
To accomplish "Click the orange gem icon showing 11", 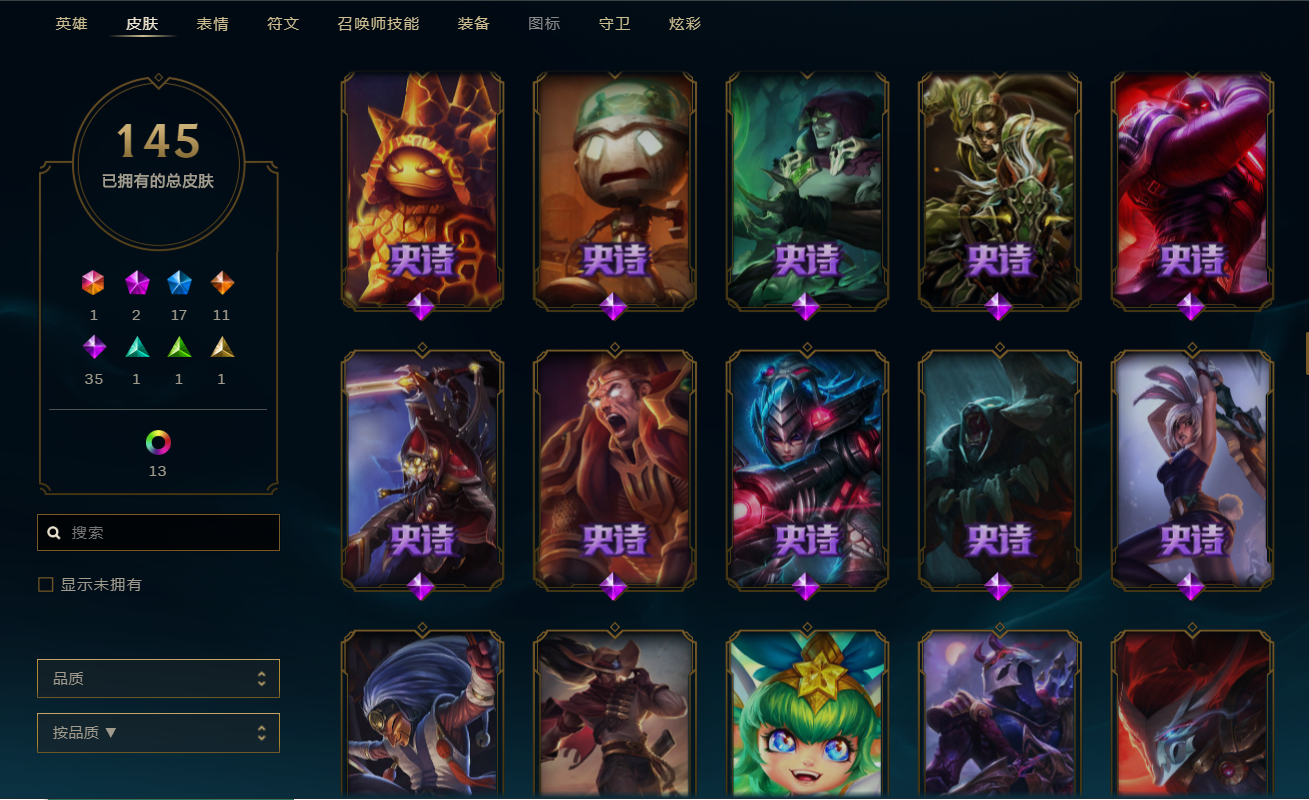I will coord(222,283).
